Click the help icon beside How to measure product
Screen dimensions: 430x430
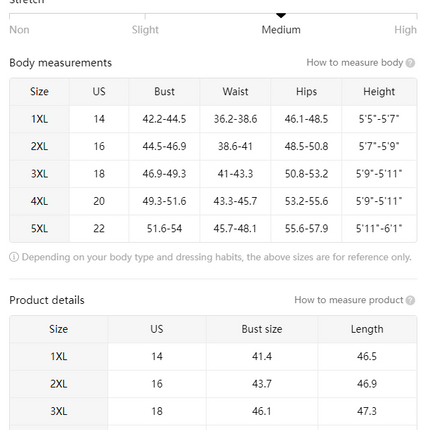(x=410, y=300)
